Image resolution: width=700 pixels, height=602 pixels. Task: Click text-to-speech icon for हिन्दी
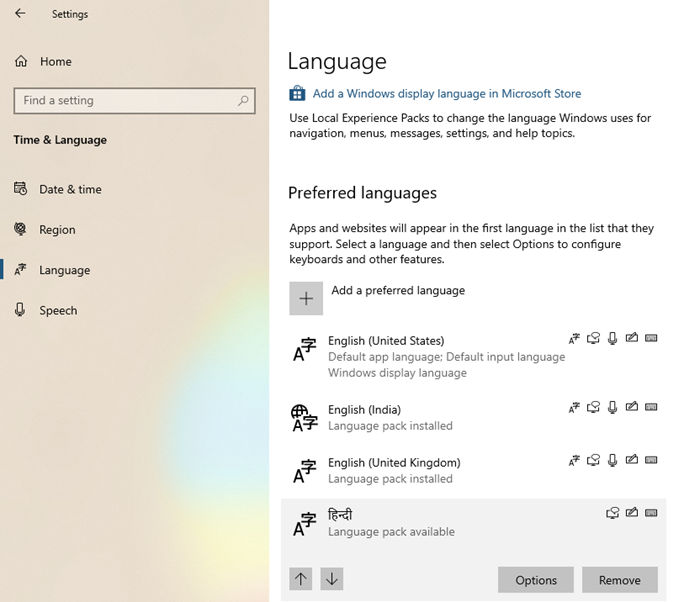point(612,513)
